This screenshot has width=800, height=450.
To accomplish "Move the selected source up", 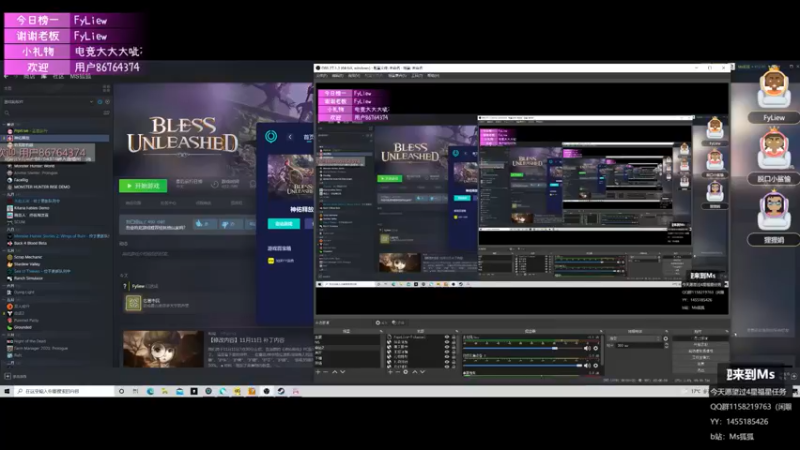I will (415, 372).
